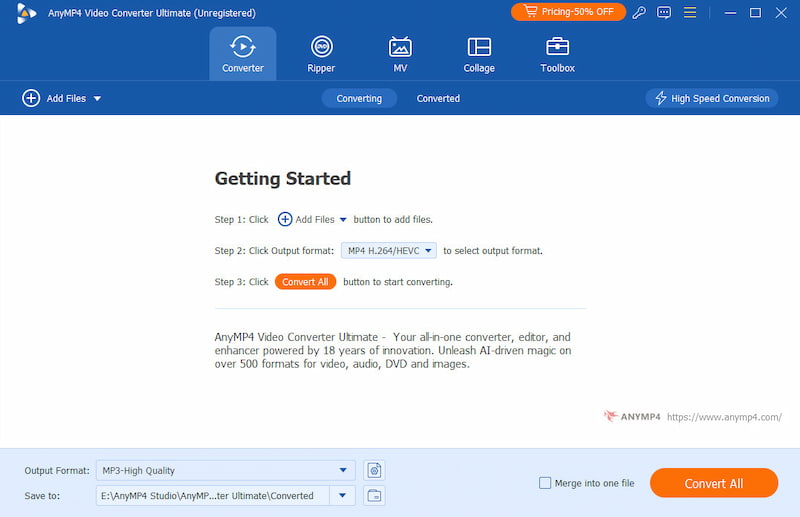Click the register key icon
Image resolution: width=800 pixels, height=517 pixels.
[640, 13]
